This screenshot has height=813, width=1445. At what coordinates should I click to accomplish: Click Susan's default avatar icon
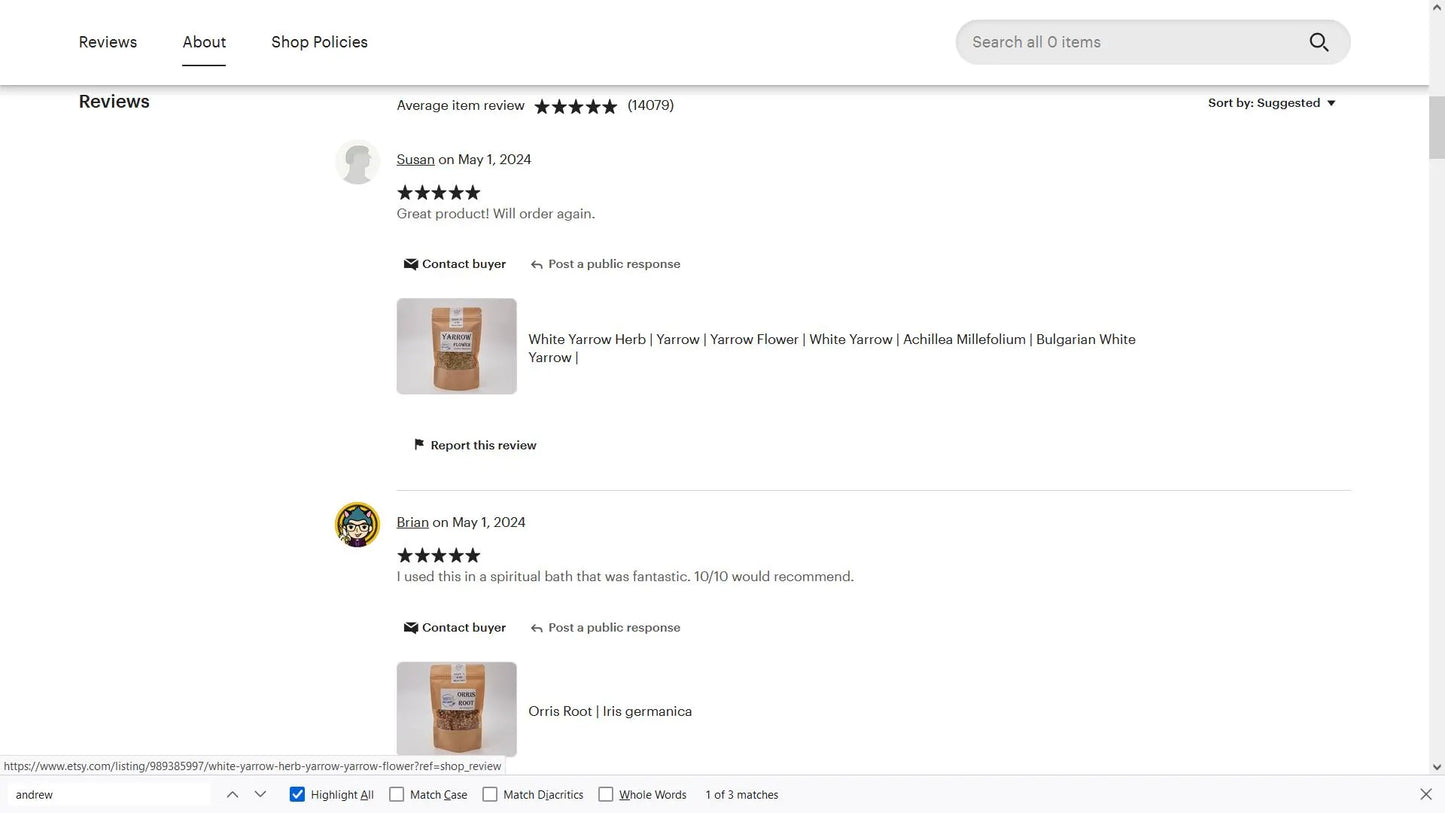(x=357, y=162)
